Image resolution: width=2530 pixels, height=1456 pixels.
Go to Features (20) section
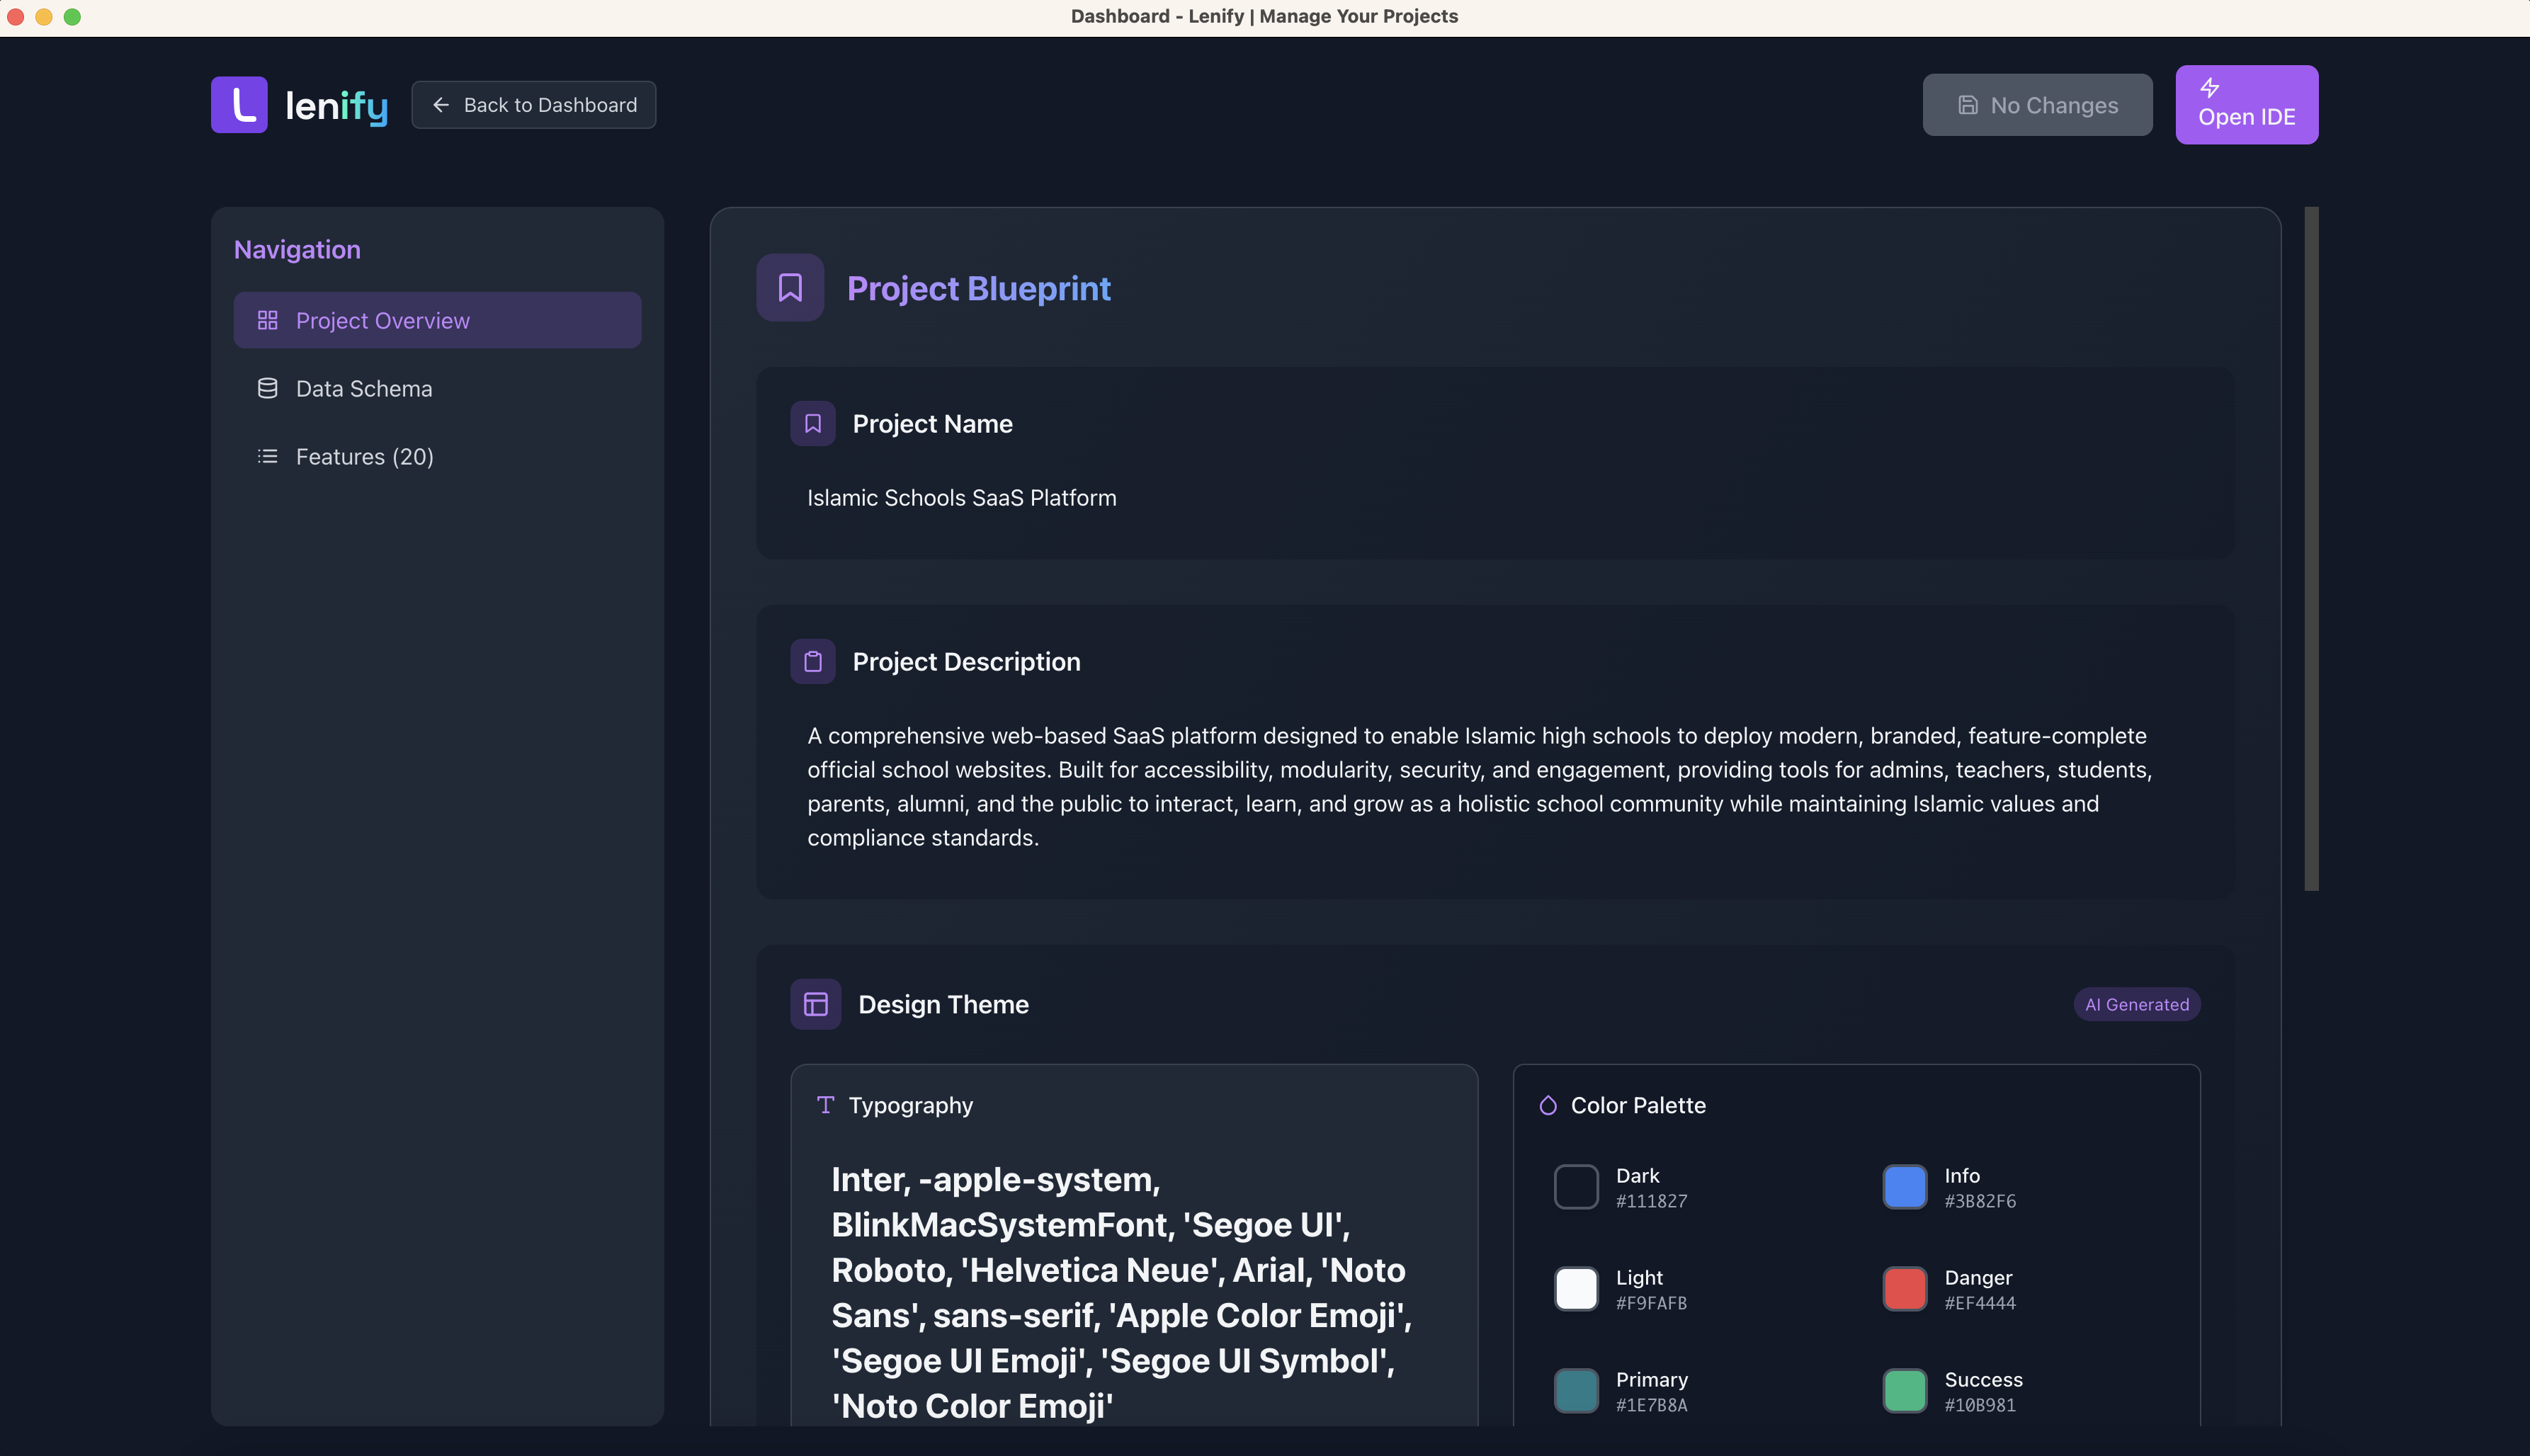pos(365,457)
